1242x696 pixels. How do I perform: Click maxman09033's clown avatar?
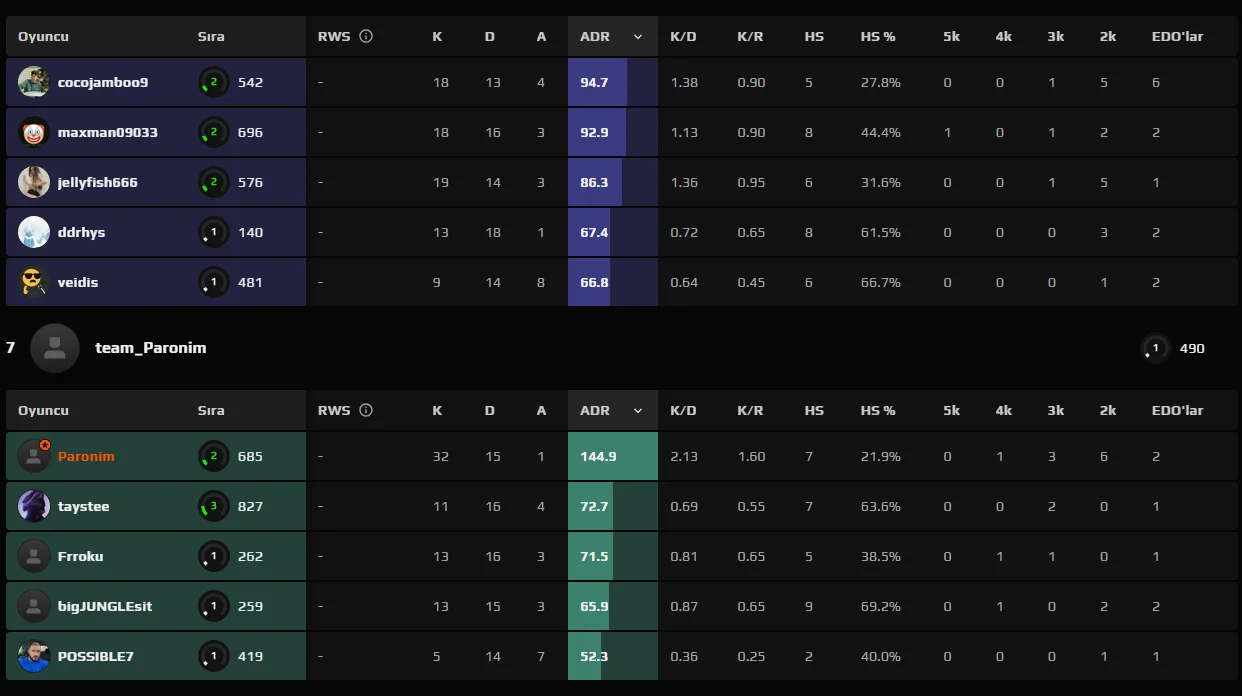pyautogui.click(x=34, y=132)
